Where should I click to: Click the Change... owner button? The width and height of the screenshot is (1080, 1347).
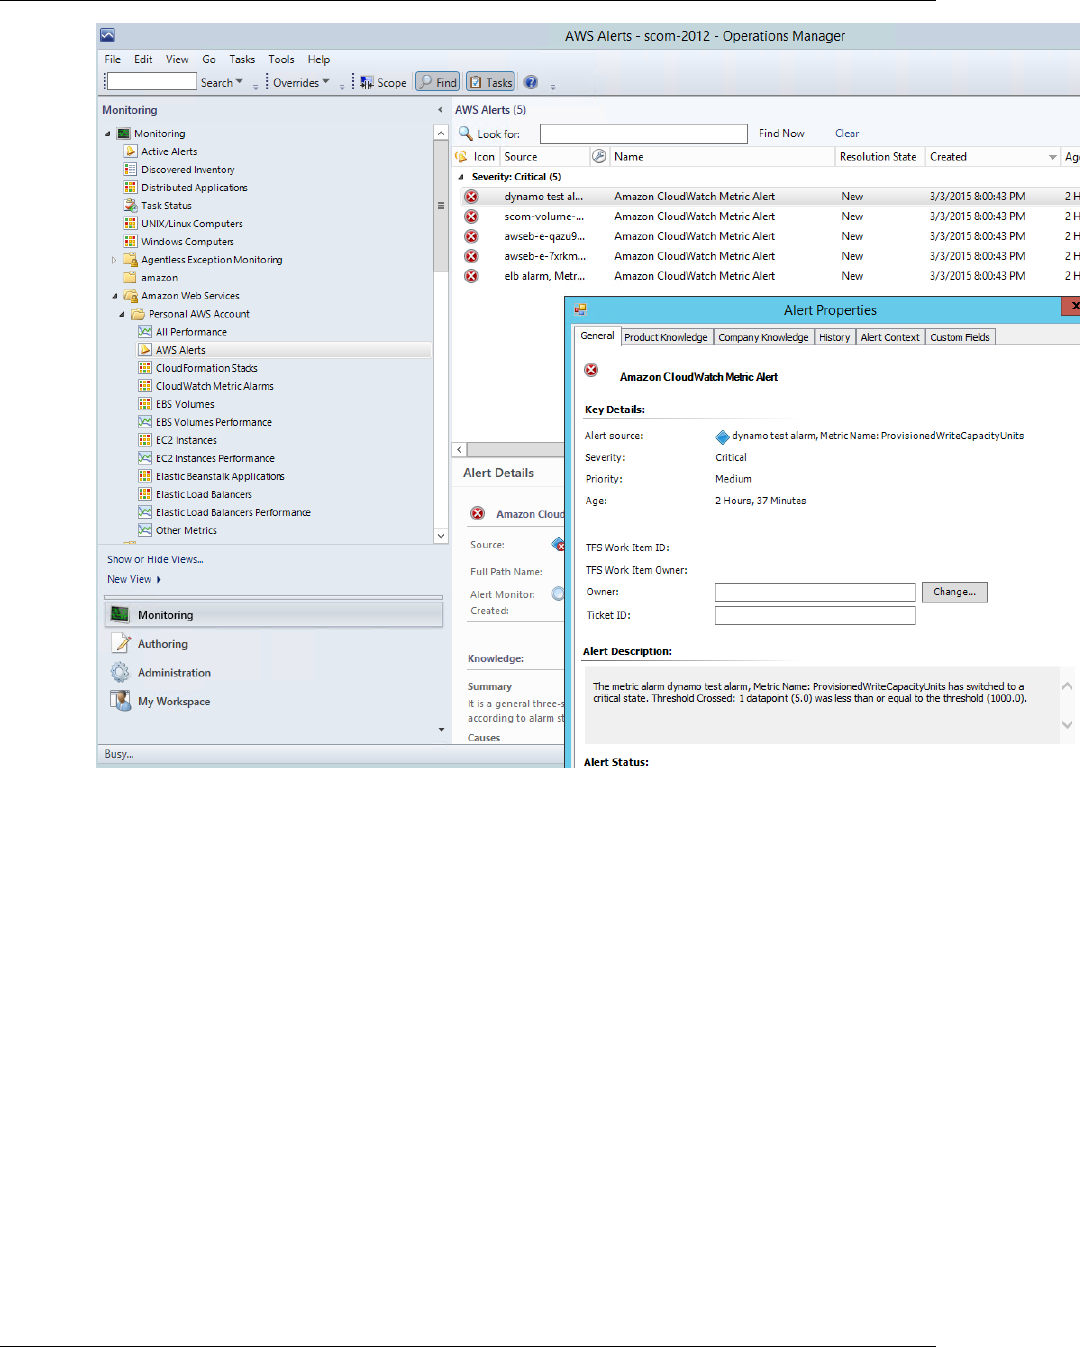955,592
